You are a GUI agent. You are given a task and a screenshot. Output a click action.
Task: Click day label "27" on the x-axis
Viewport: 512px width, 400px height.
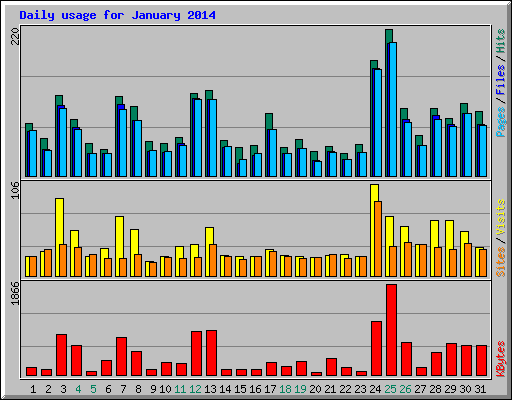(x=420, y=389)
